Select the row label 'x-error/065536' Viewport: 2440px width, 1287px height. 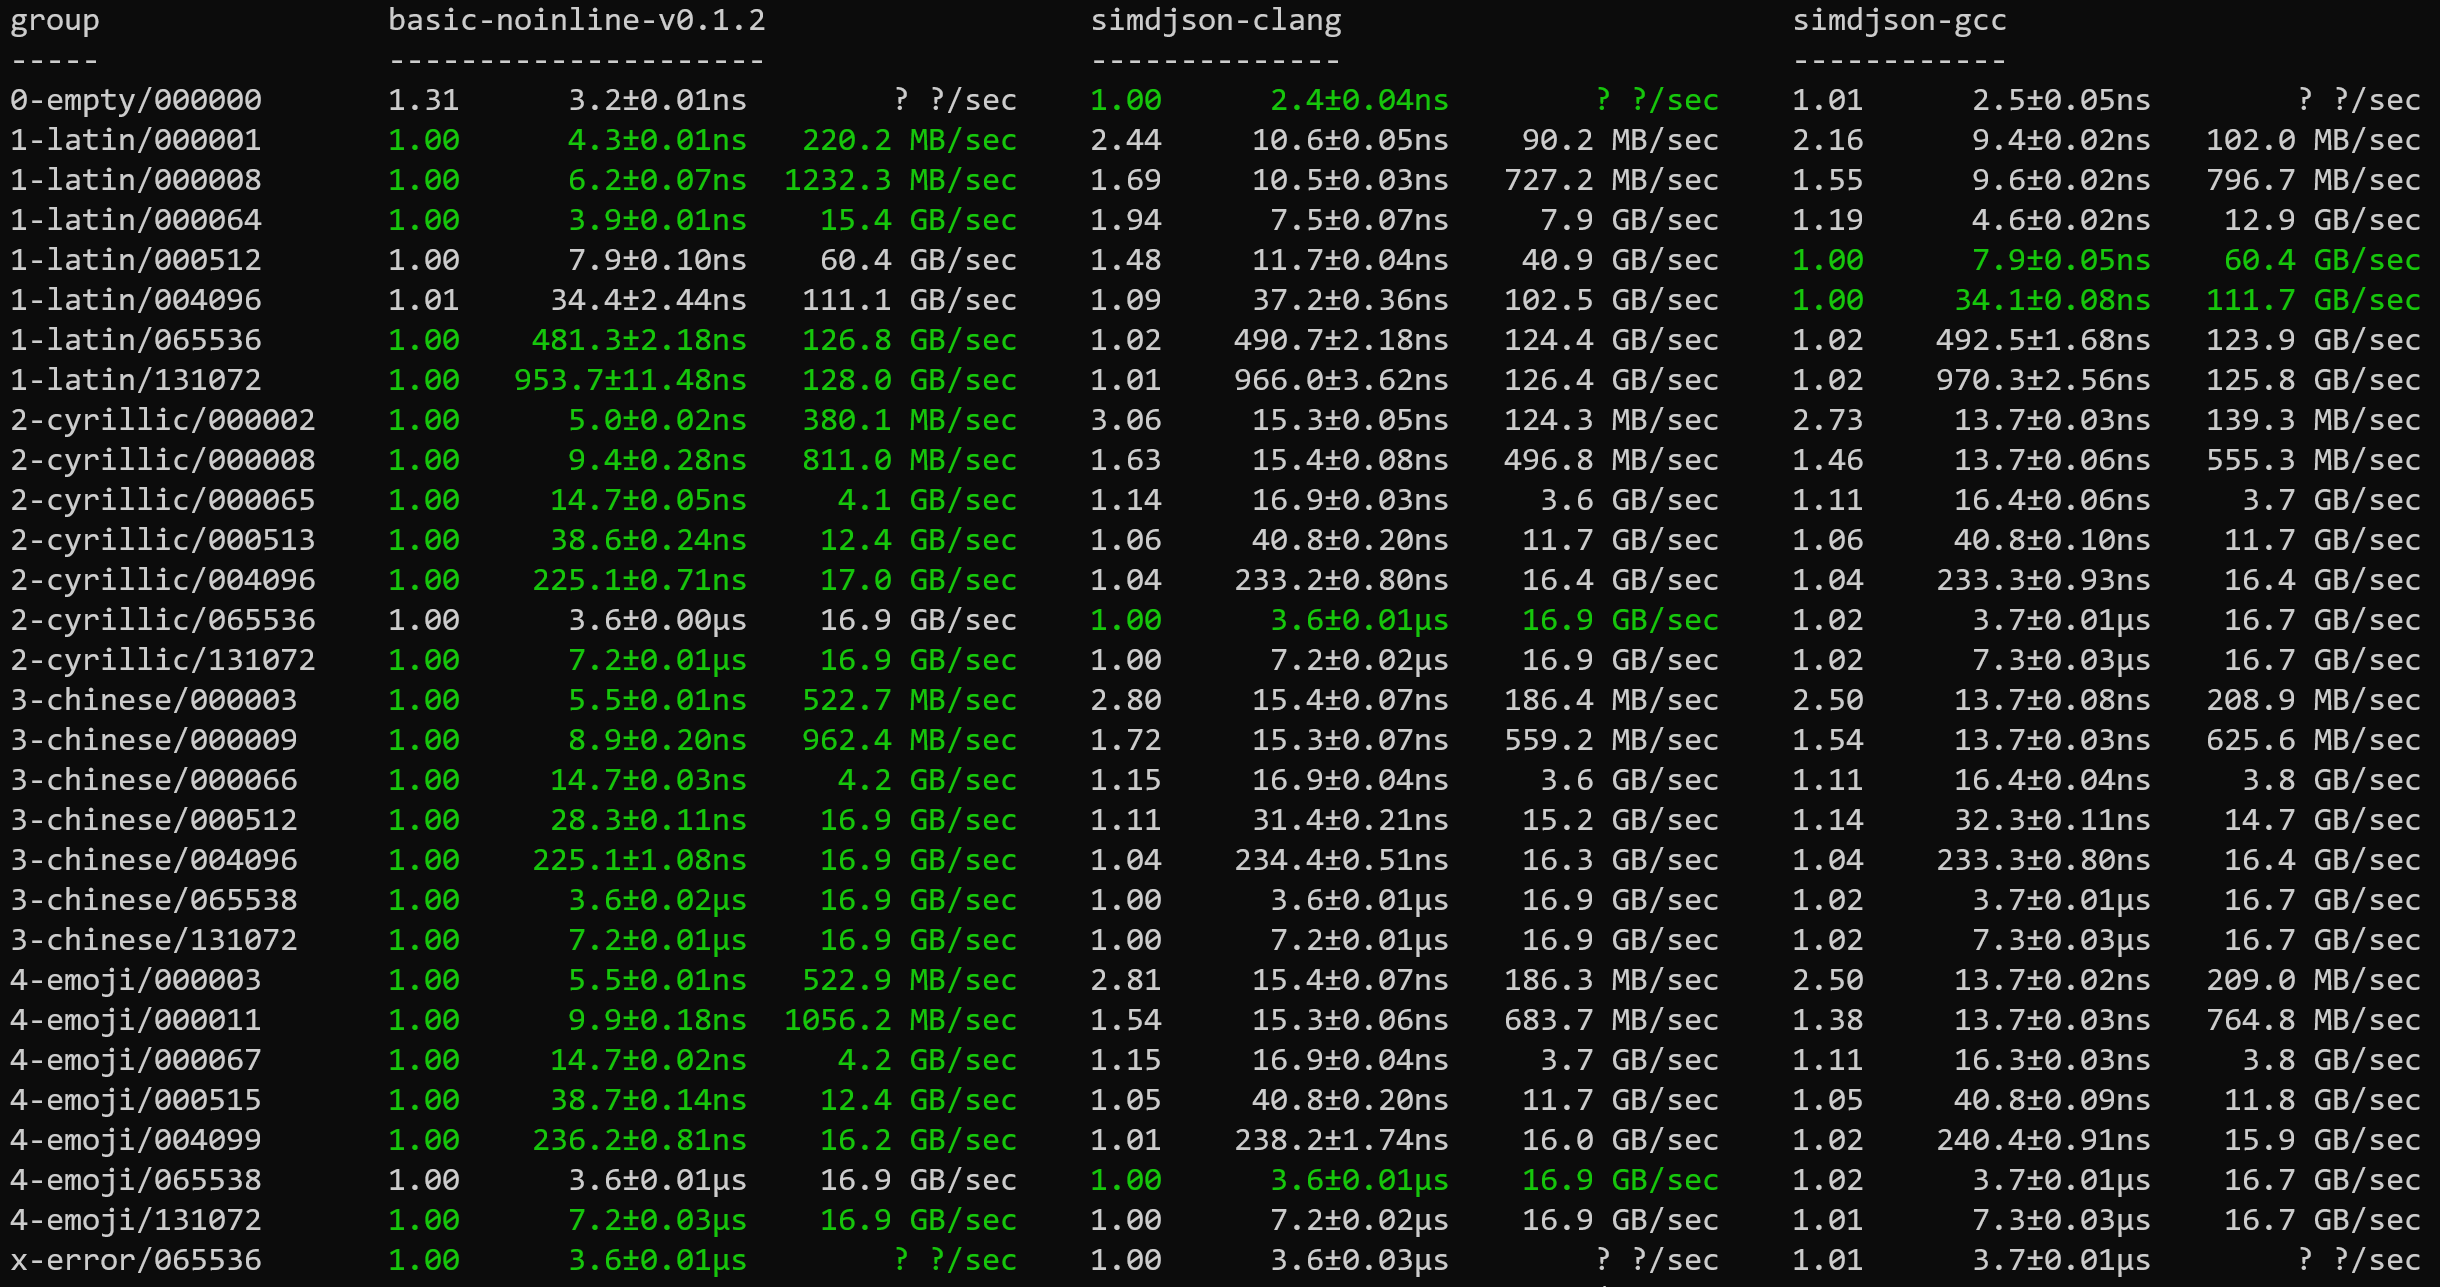136,1260
